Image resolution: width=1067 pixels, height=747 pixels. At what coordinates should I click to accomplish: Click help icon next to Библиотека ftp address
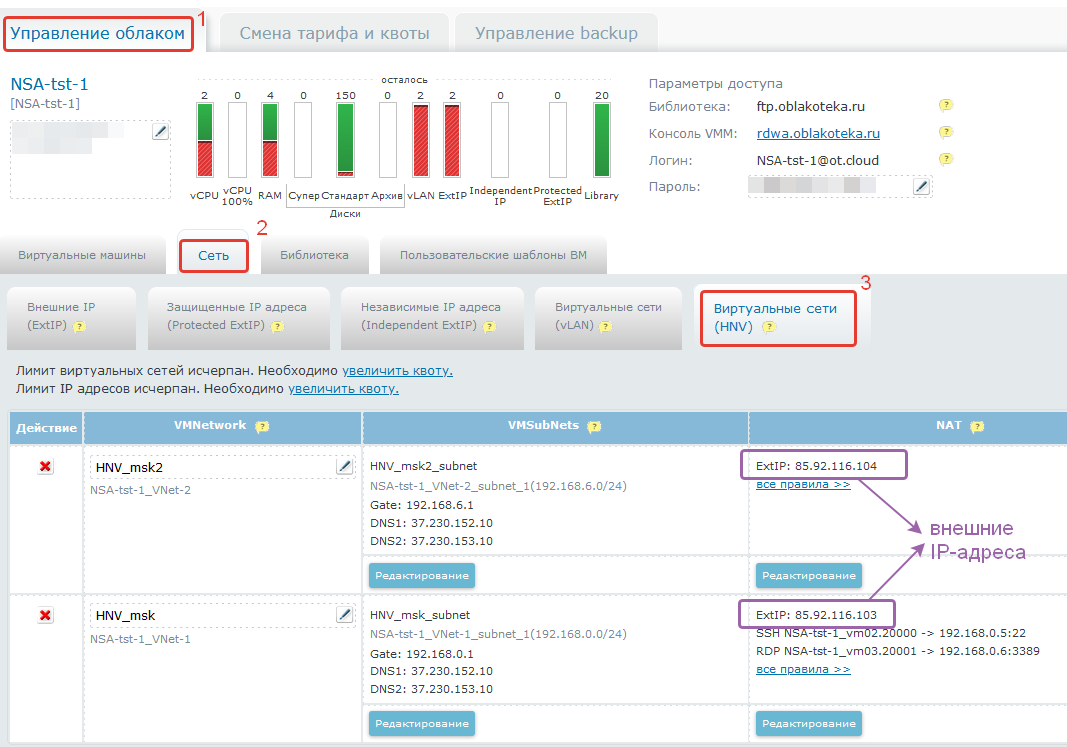[945, 105]
